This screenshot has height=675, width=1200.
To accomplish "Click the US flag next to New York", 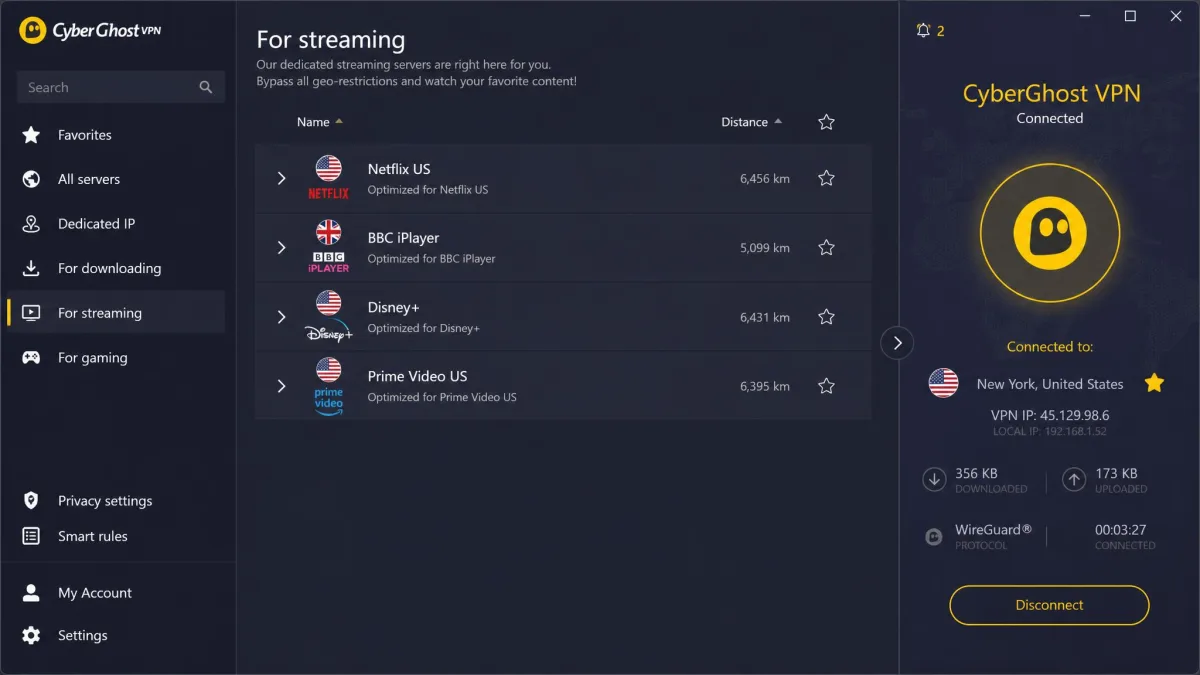I will (943, 383).
